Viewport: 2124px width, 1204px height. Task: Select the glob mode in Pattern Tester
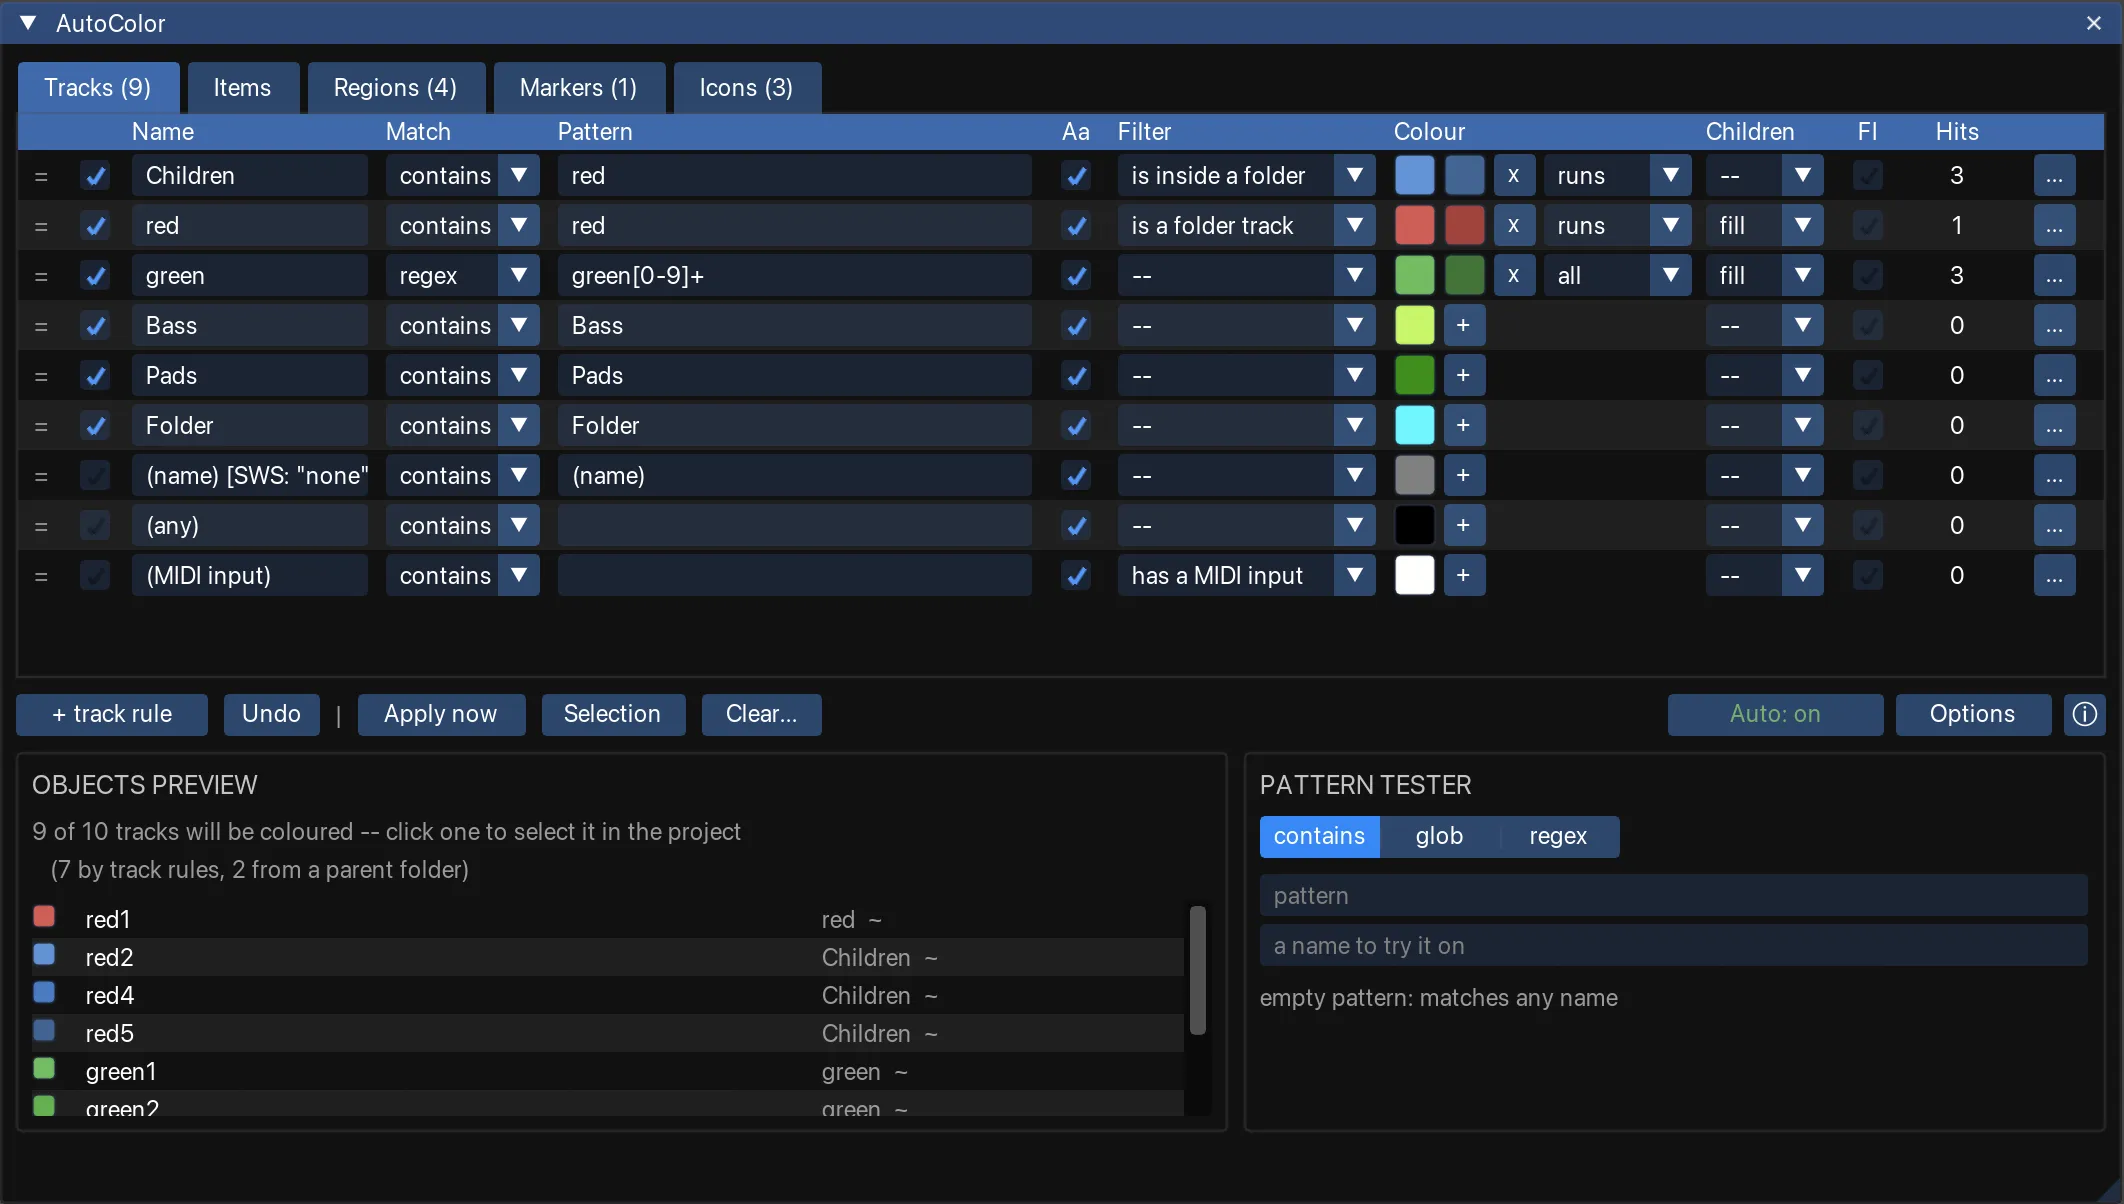coord(1440,836)
